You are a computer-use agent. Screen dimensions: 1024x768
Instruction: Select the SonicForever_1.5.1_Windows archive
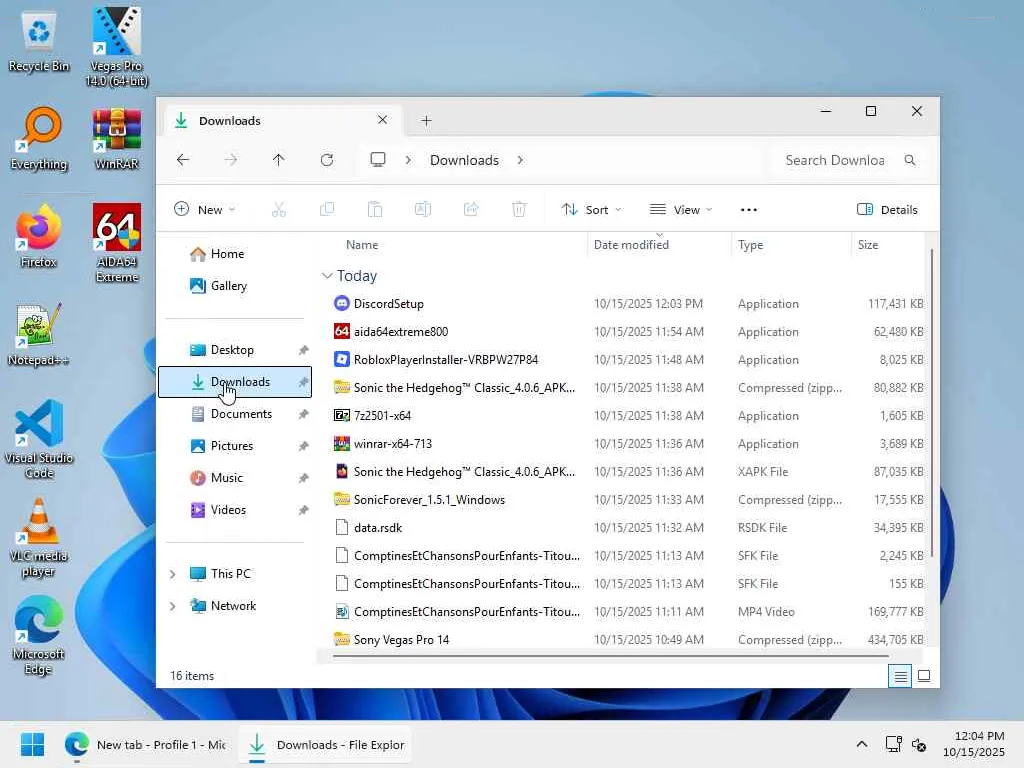point(429,500)
